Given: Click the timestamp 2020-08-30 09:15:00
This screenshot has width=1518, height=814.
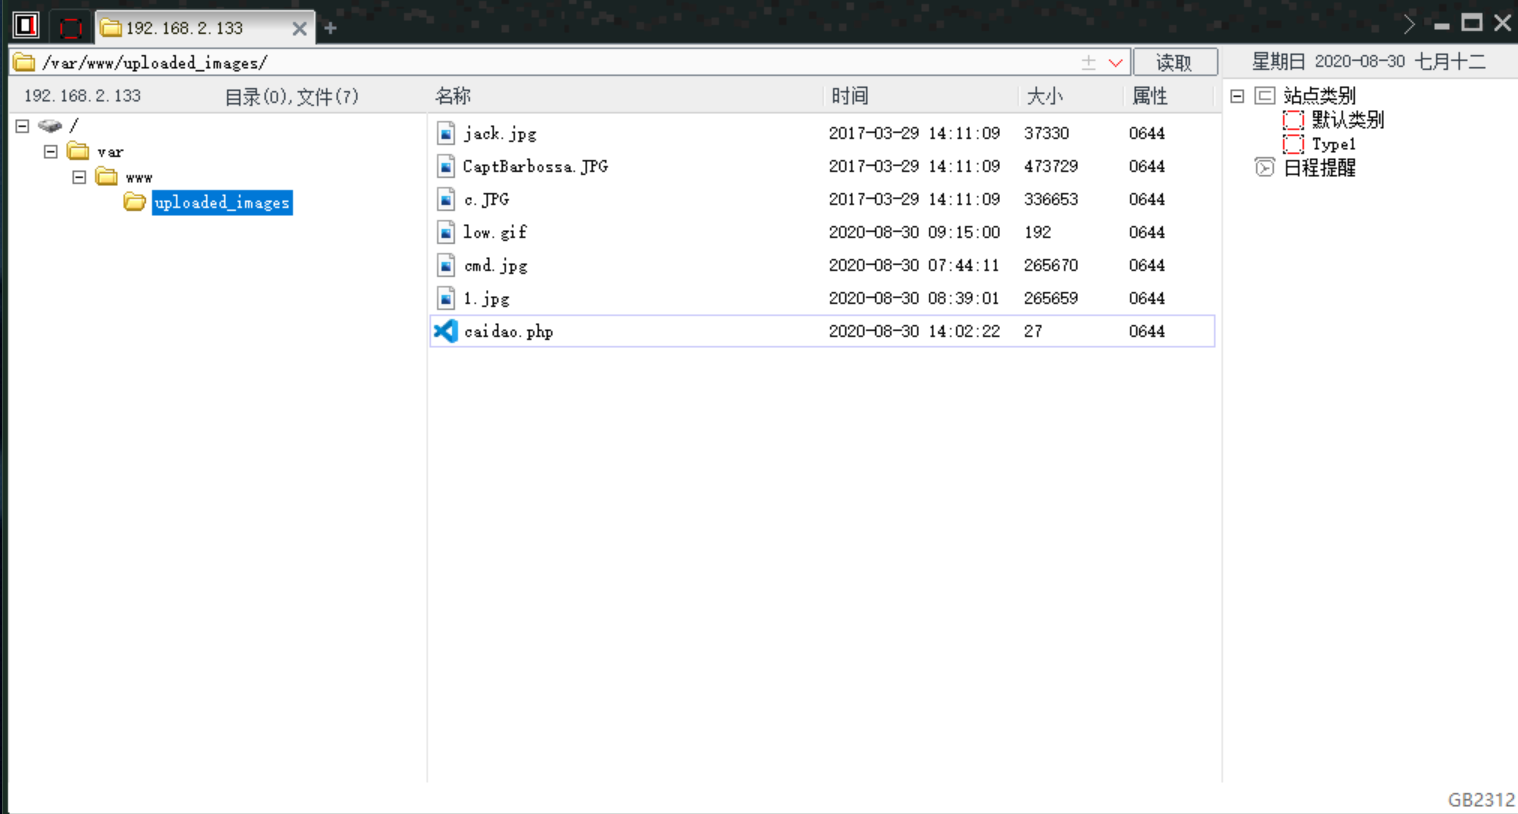Looking at the screenshot, I should 914,232.
